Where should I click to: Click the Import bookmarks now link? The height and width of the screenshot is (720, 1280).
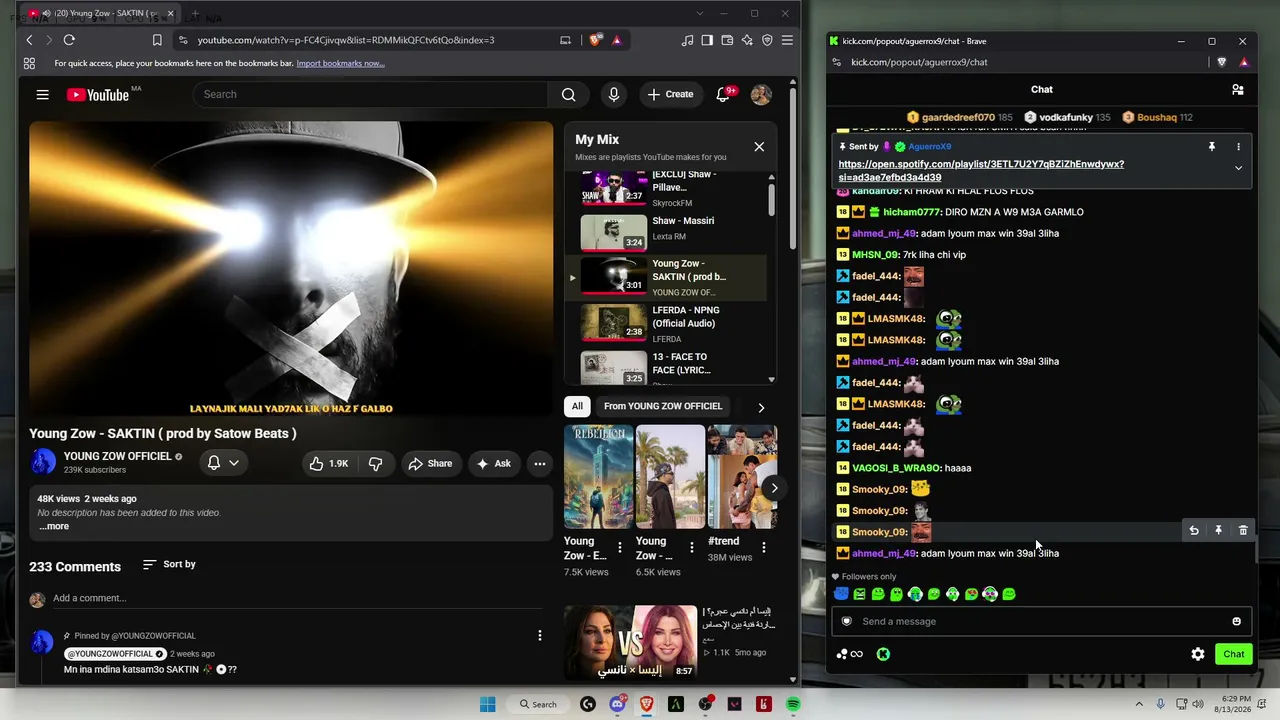[340, 63]
